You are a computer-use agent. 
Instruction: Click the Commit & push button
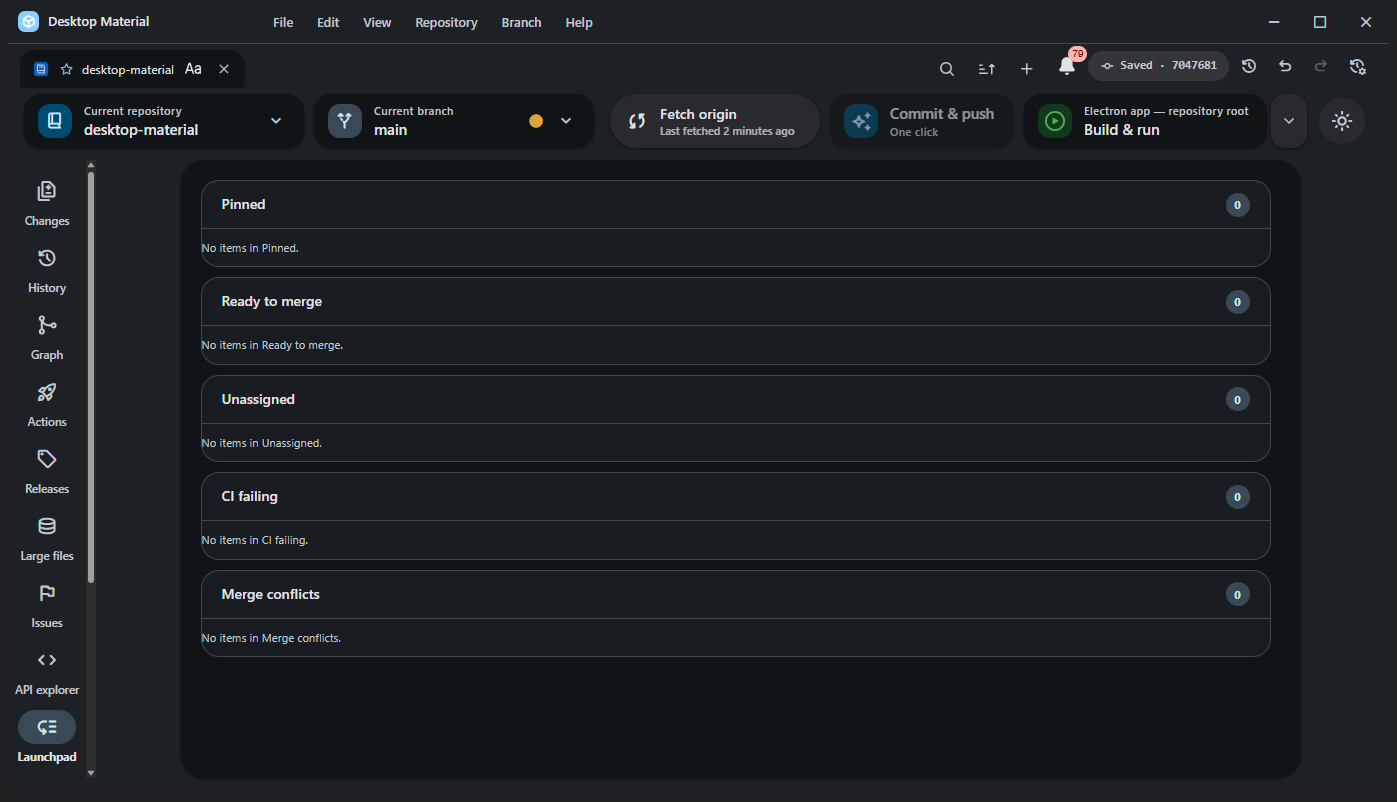click(923, 121)
